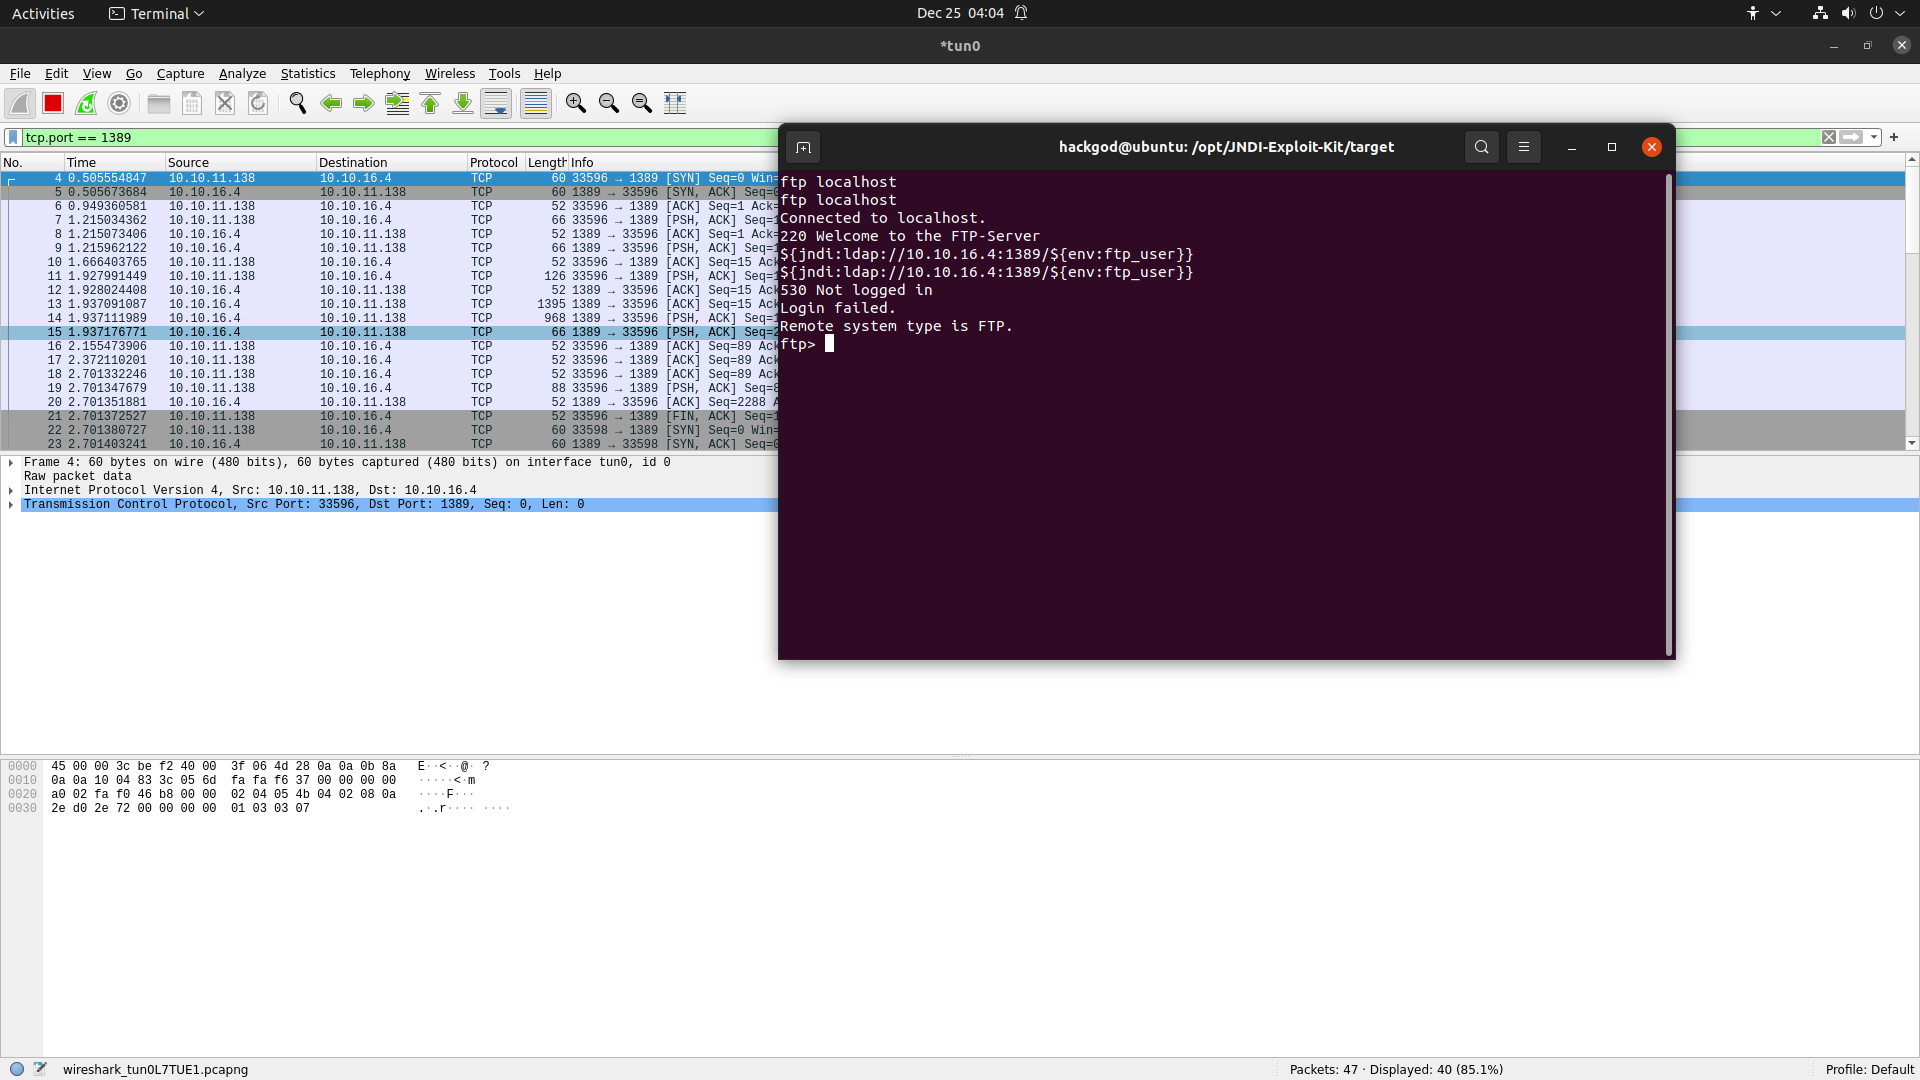Sort by Source column header
The width and height of the screenshot is (1920, 1080).
(x=240, y=162)
